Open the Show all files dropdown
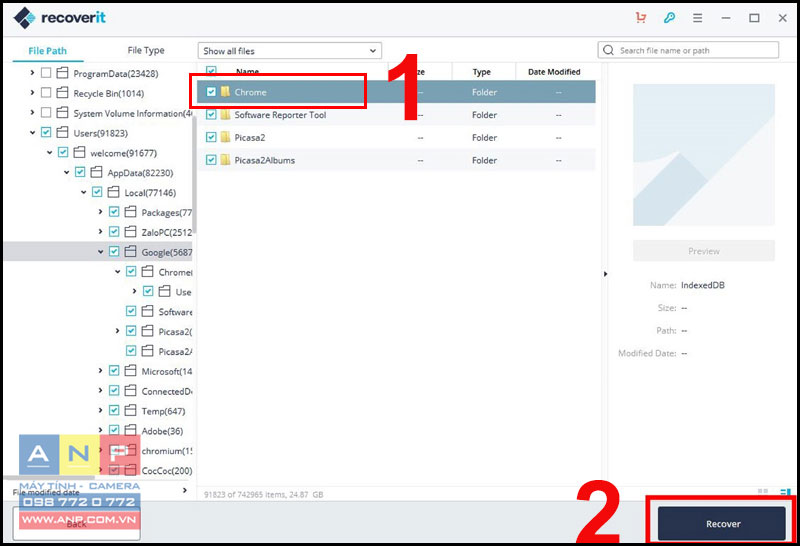This screenshot has width=800, height=546. 289,51
